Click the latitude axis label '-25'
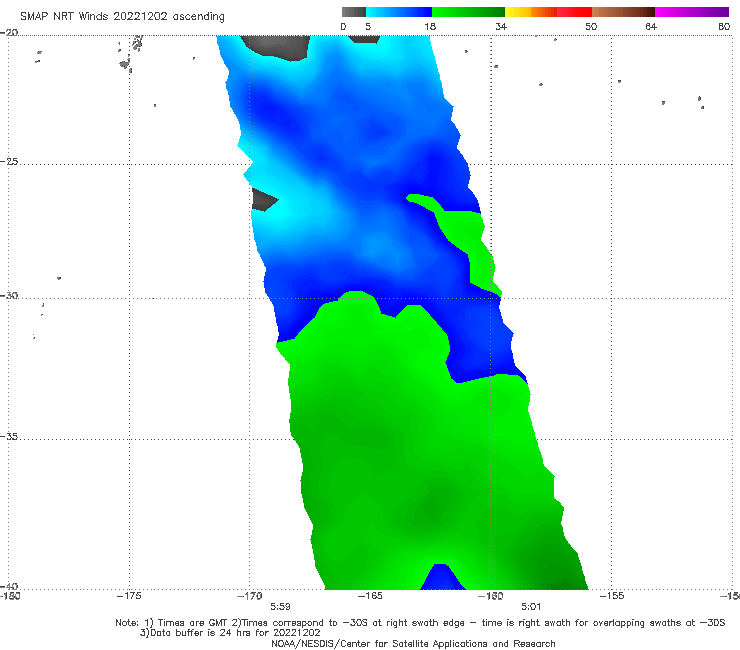 [9, 161]
